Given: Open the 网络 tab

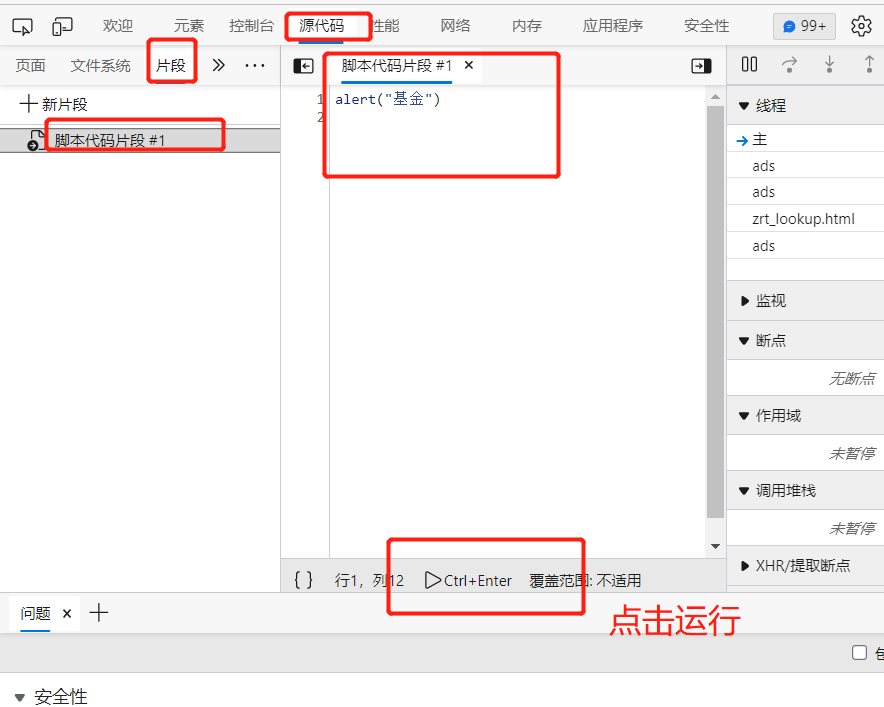Looking at the screenshot, I should click(456, 26).
